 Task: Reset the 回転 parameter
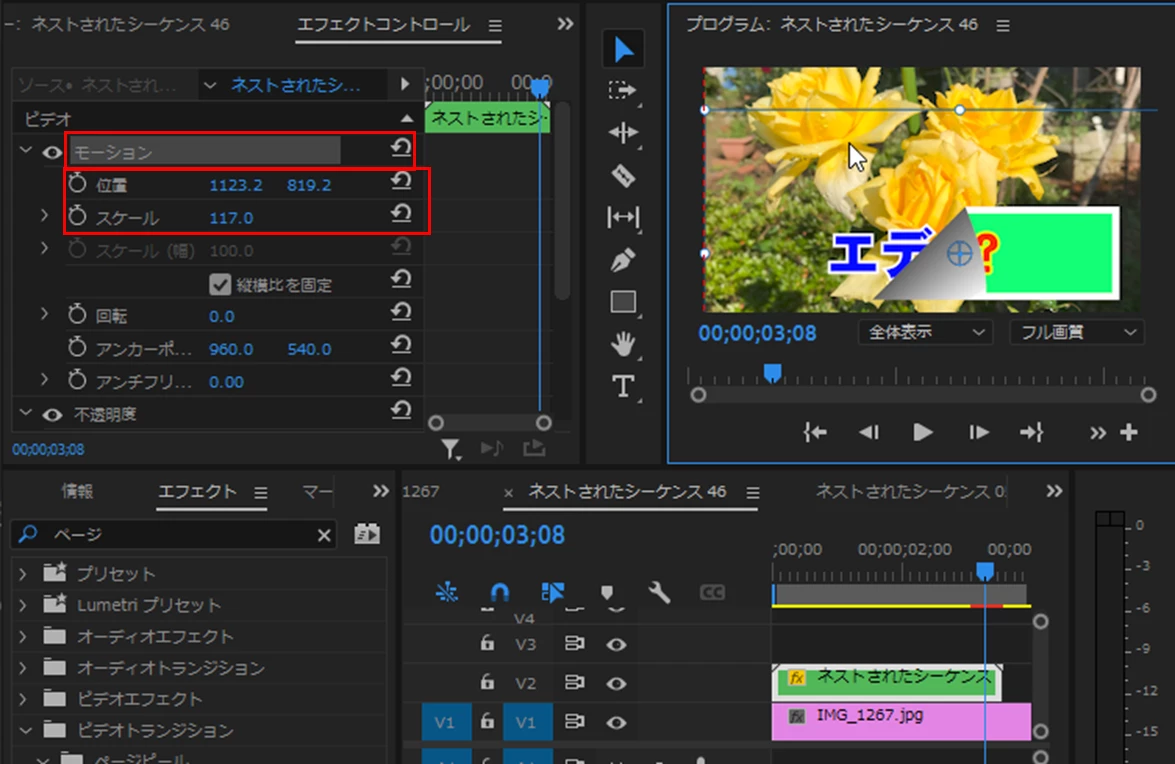[x=402, y=312]
